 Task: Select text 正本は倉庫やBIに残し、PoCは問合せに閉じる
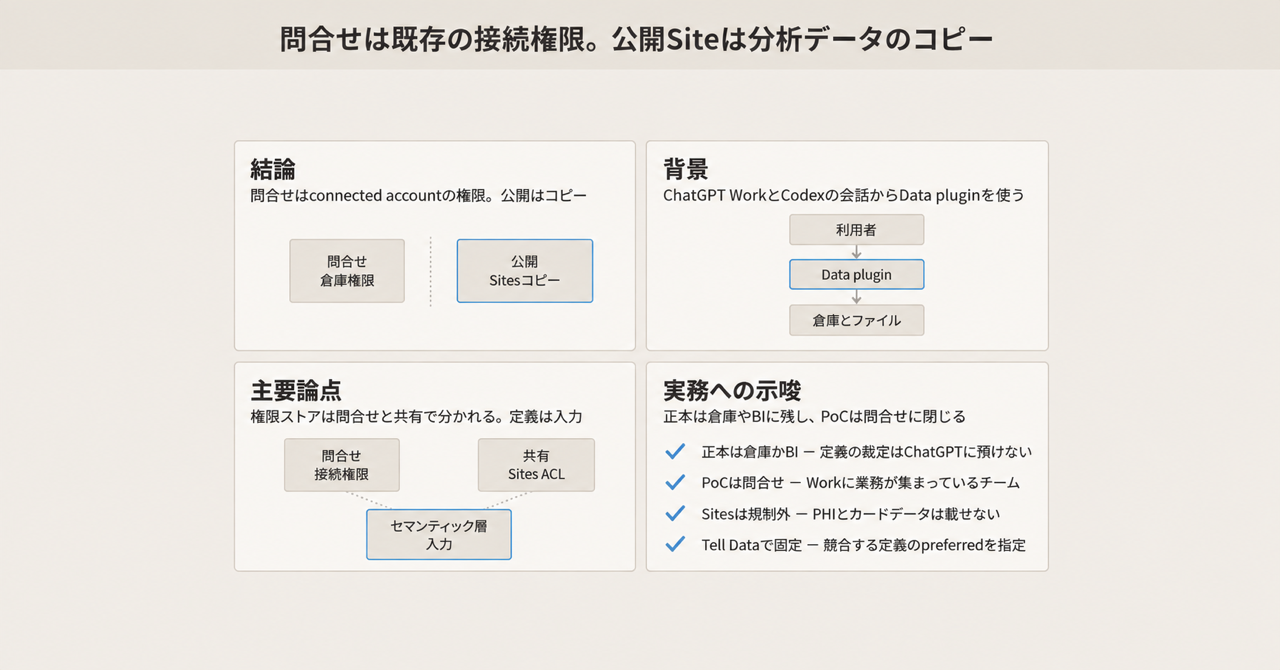814,416
